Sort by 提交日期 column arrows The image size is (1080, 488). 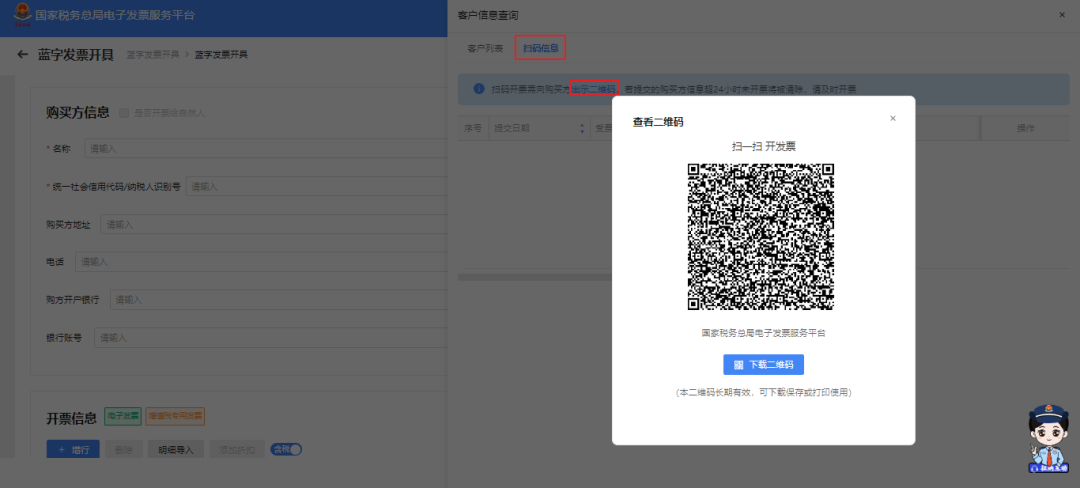click(581, 128)
